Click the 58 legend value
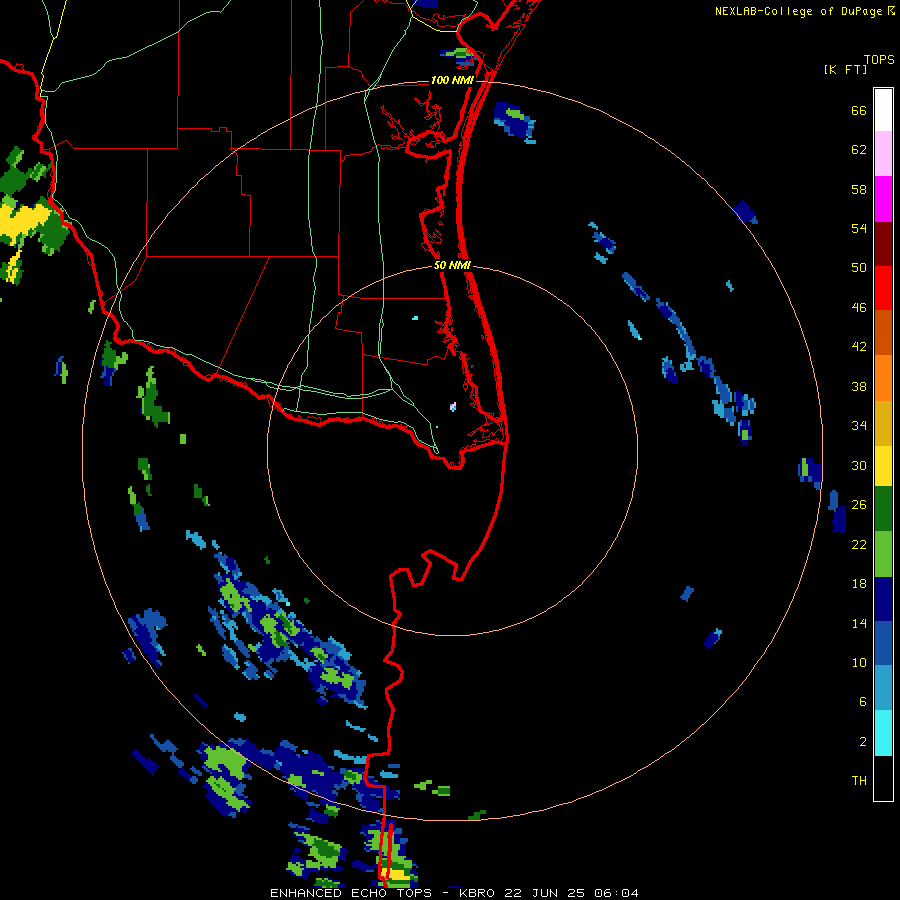The image size is (900, 900). 859,189
